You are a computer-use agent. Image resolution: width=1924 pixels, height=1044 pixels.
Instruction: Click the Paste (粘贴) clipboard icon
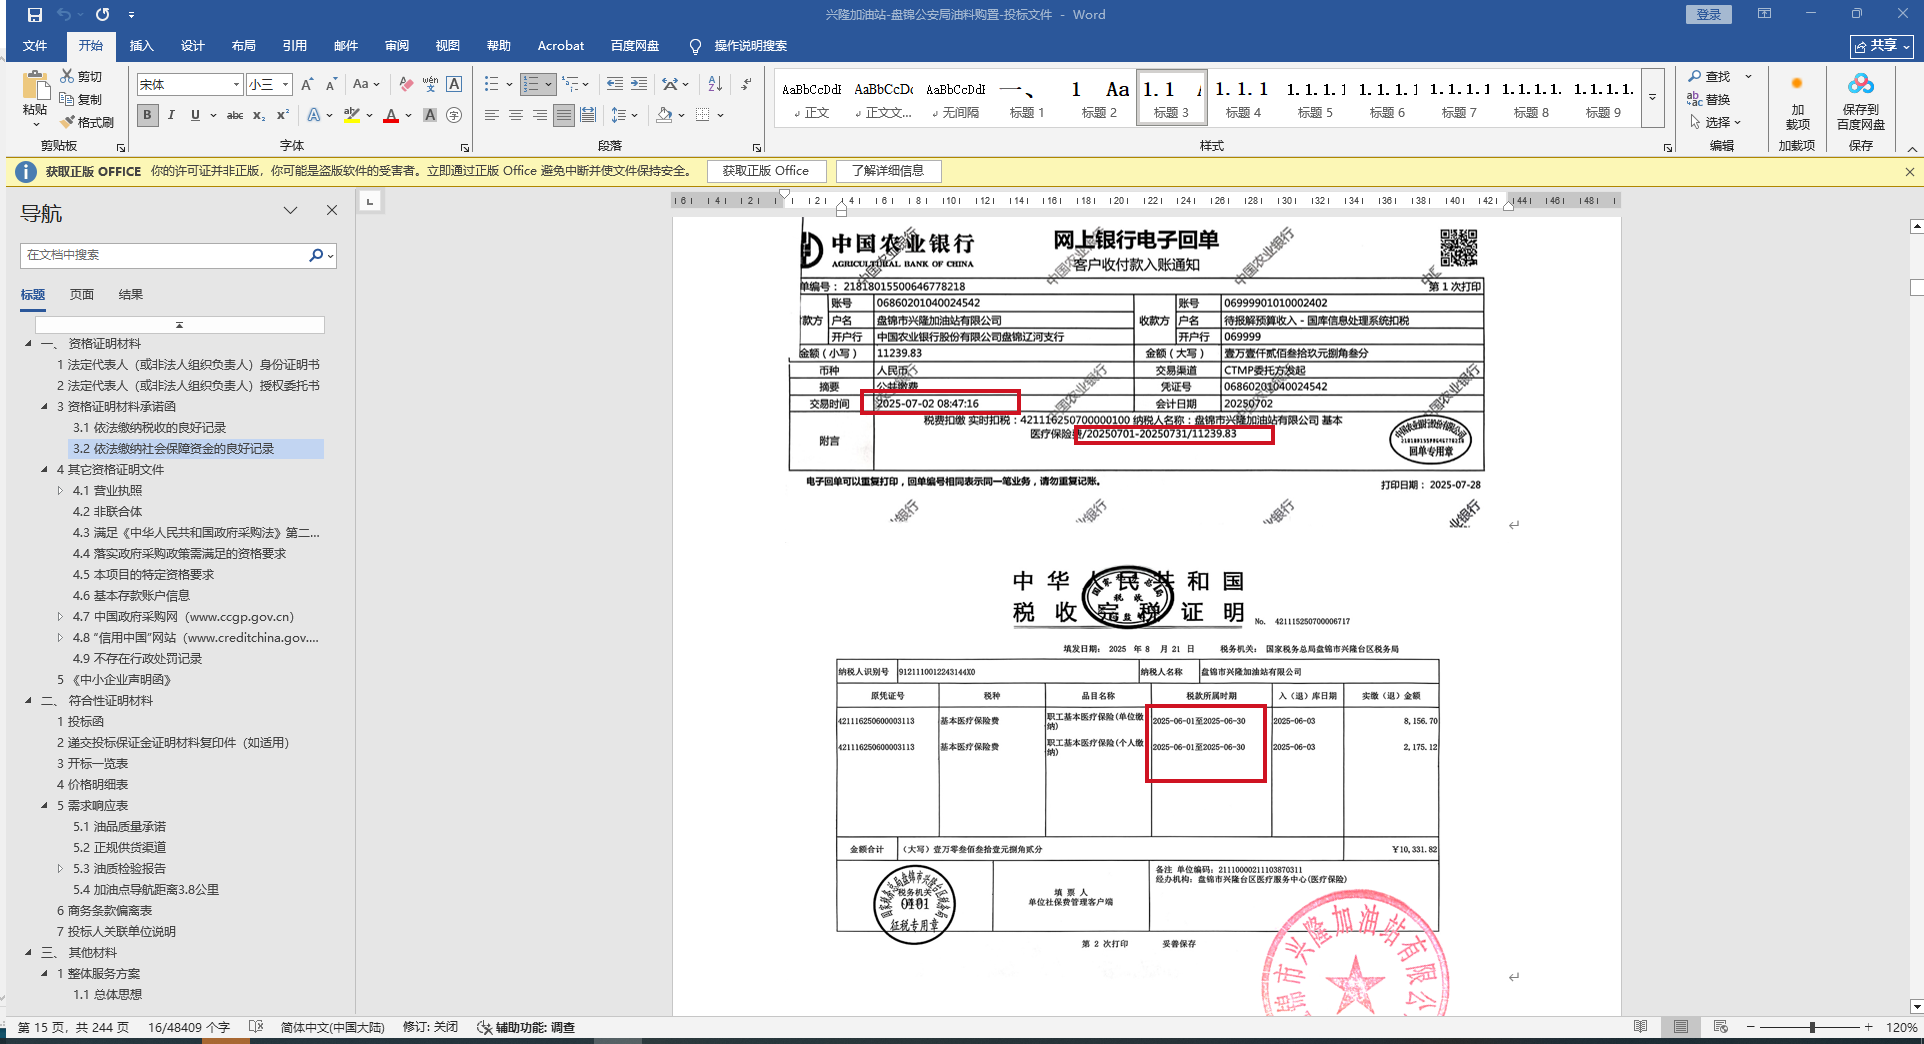click(35, 88)
